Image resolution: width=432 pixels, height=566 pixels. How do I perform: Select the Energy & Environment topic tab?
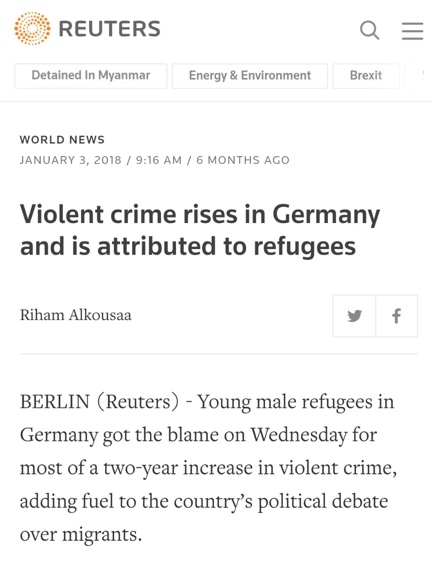[x=250, y=75]
